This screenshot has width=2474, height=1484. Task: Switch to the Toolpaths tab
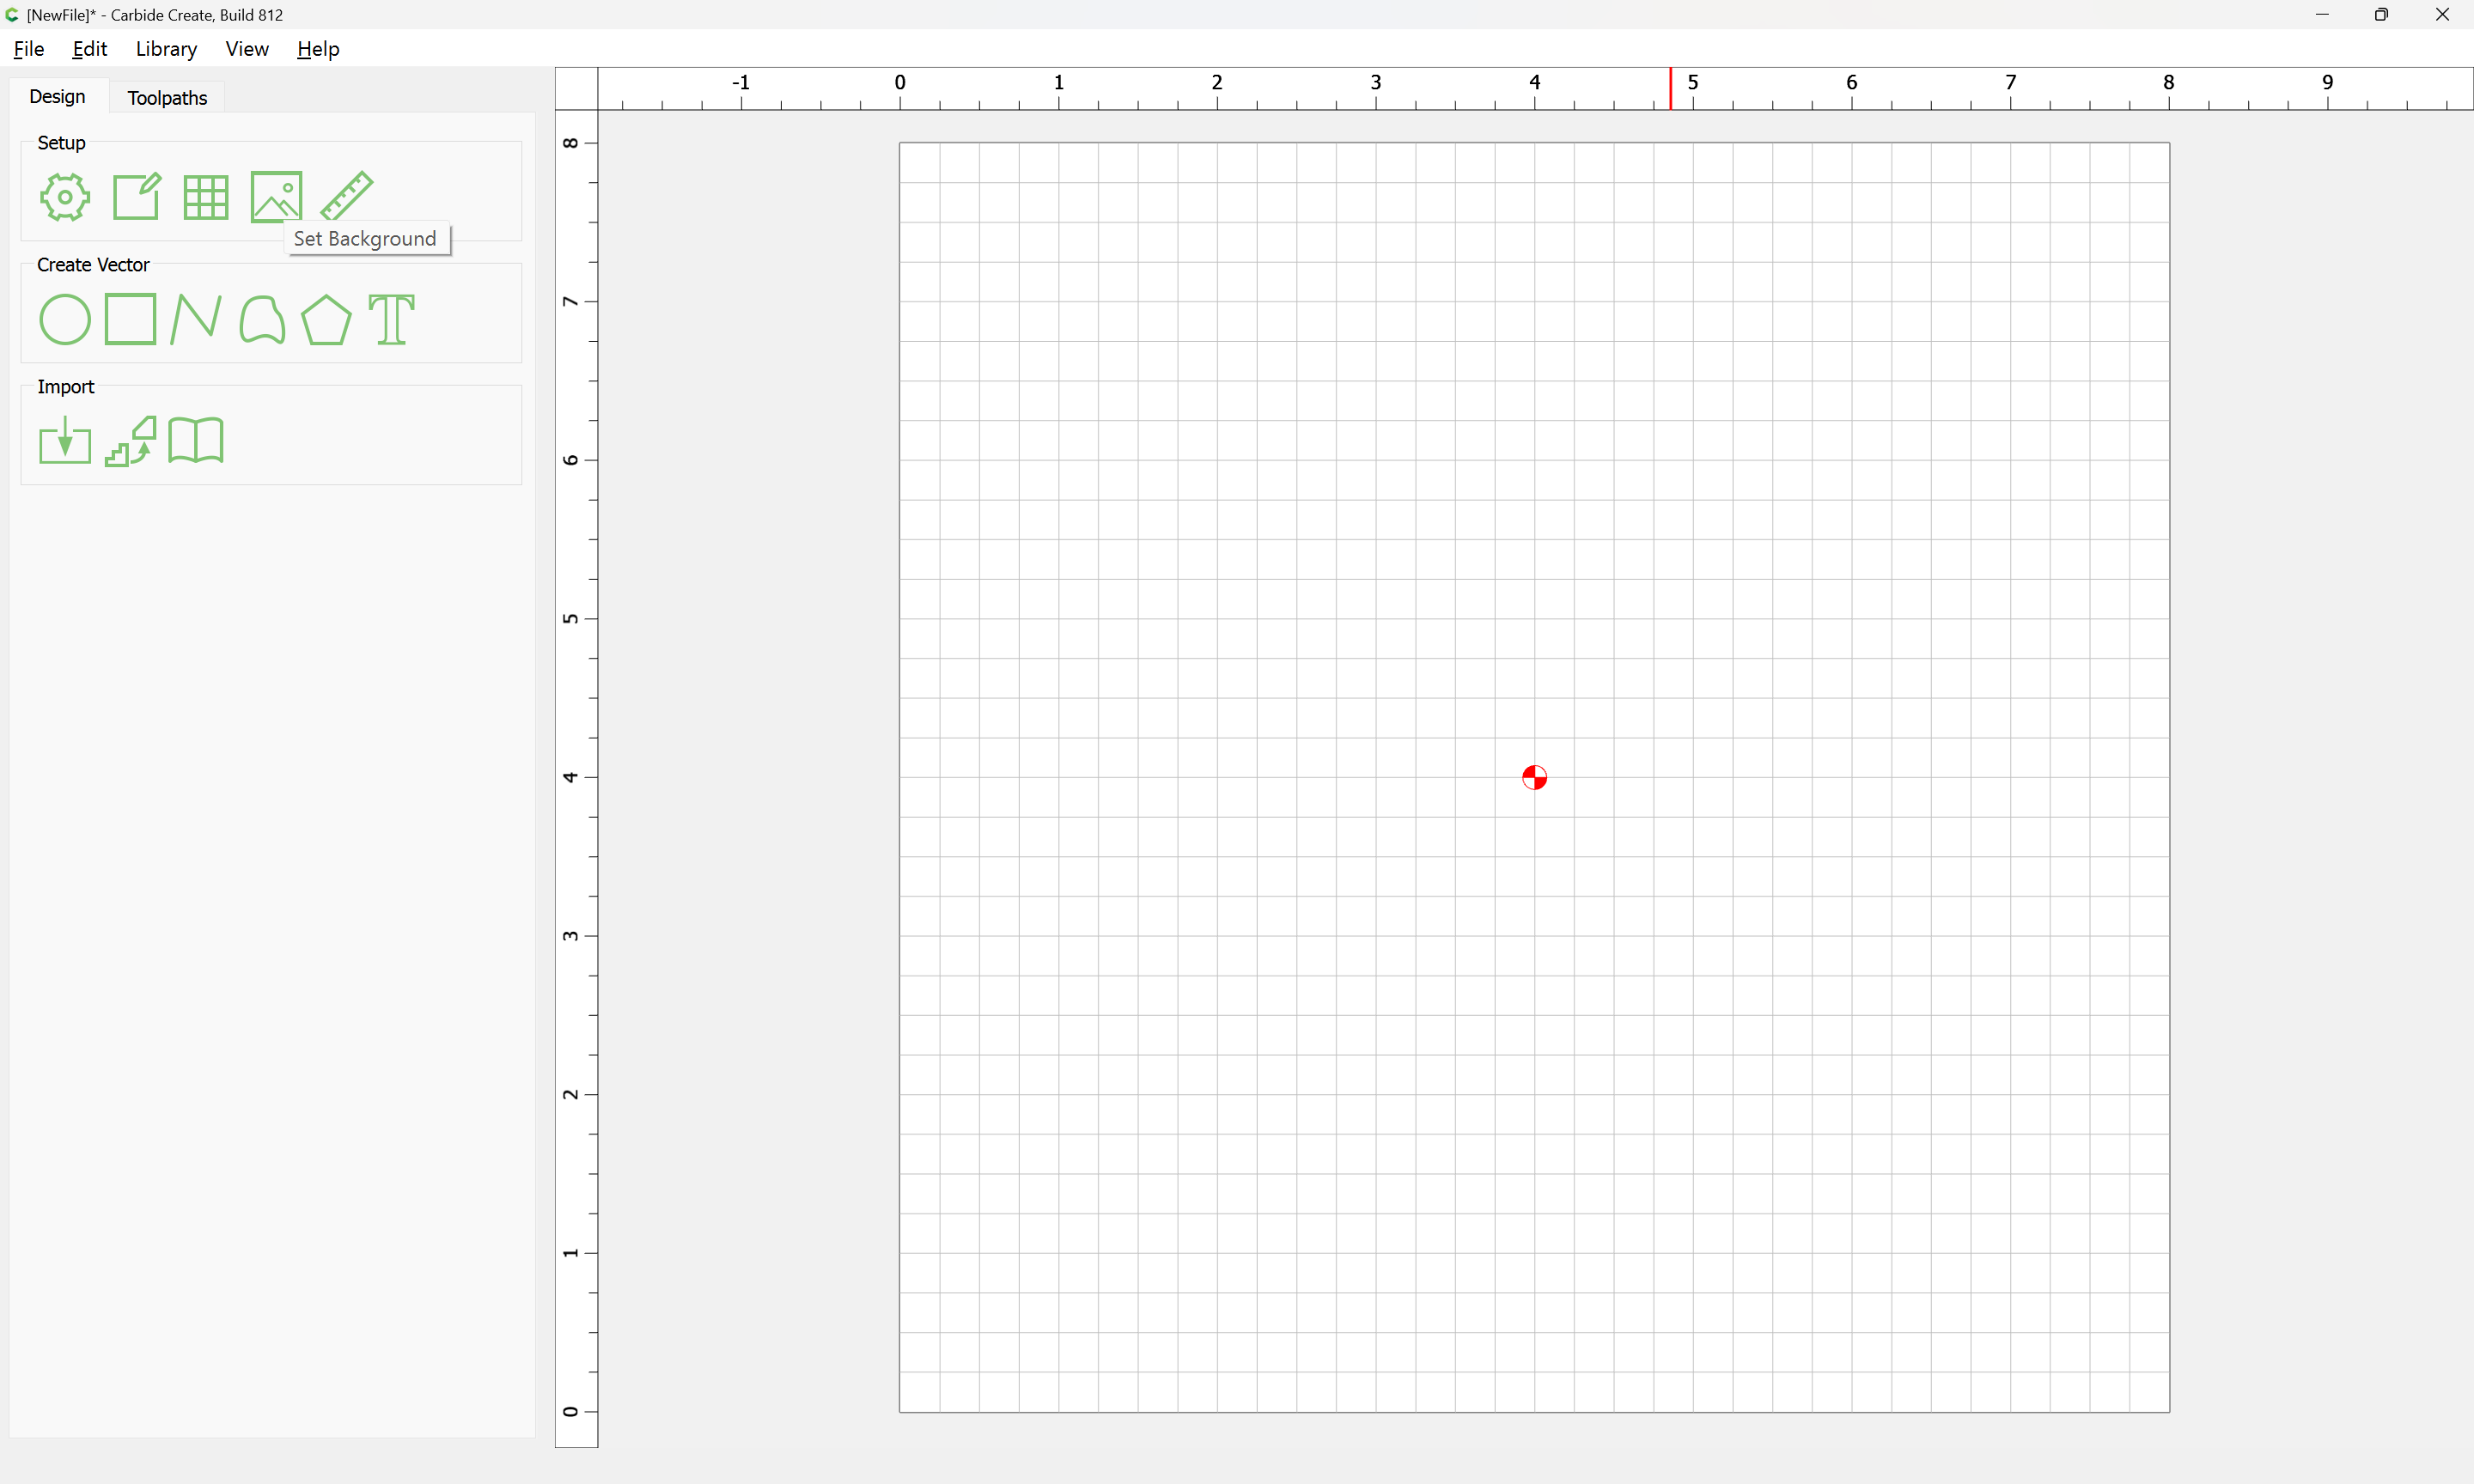pos(167,98)
